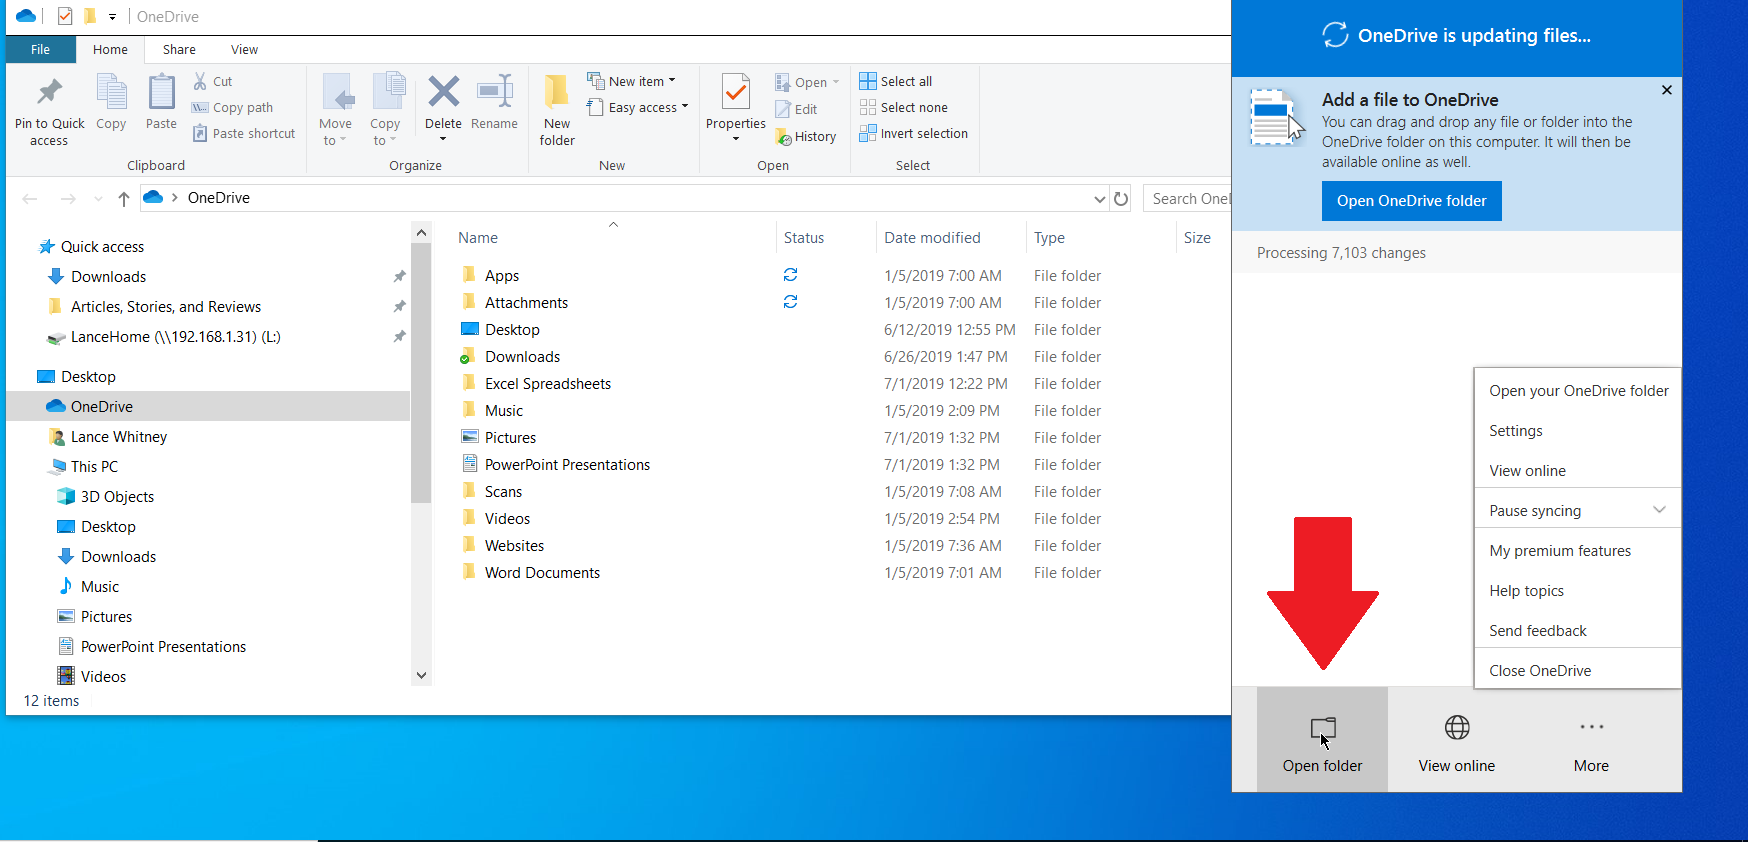Click Open folder in OneDrive panel
The width and height of the screenshot is (1748, 842).
point(1322,740)
